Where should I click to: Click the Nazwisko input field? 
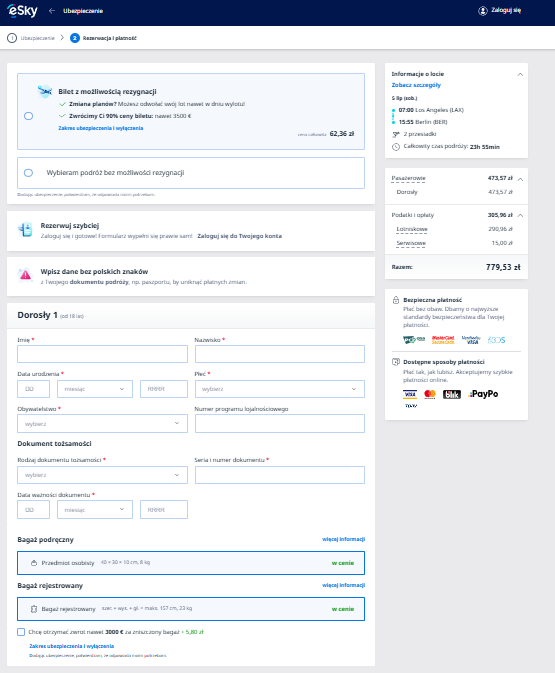[280, 354]
